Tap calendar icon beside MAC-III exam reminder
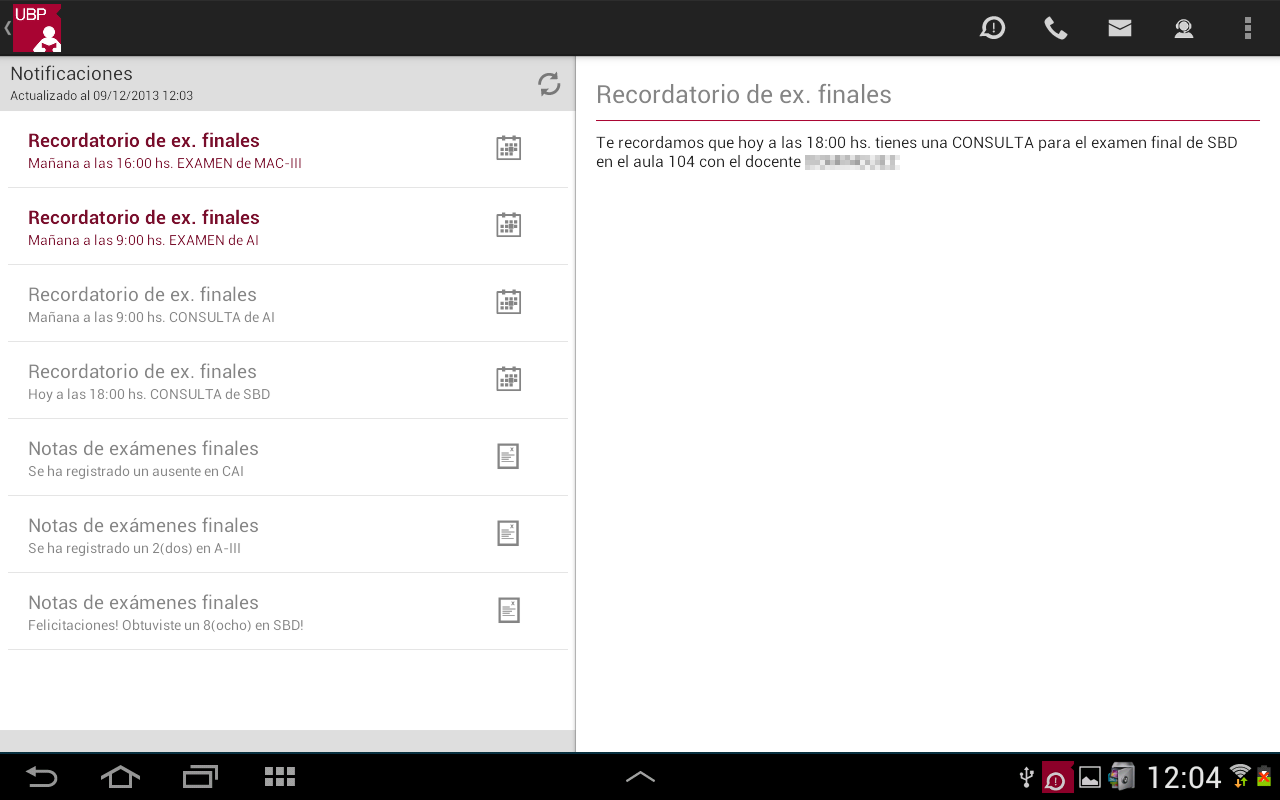This screenshot has width=1280, height=800. click(509, 148)
